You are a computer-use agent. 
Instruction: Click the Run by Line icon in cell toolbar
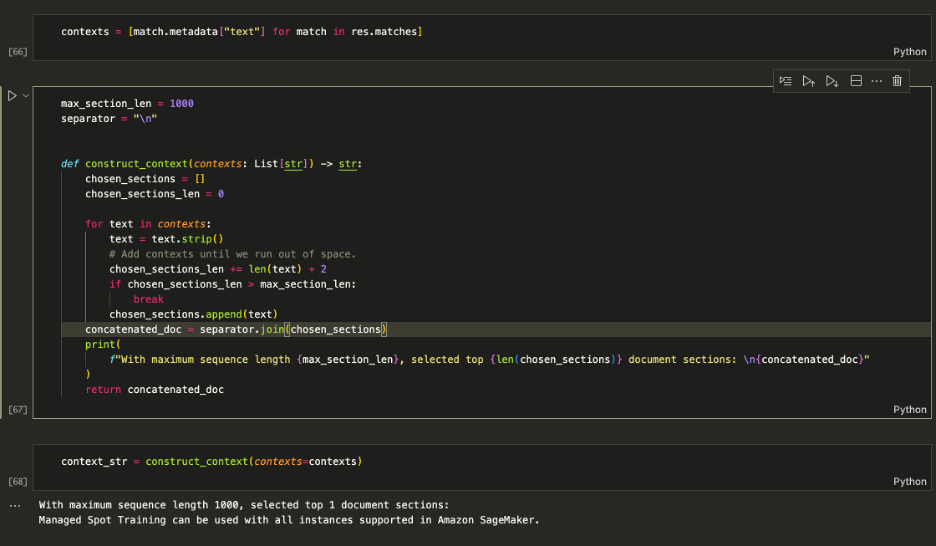[x=786, y=81]
